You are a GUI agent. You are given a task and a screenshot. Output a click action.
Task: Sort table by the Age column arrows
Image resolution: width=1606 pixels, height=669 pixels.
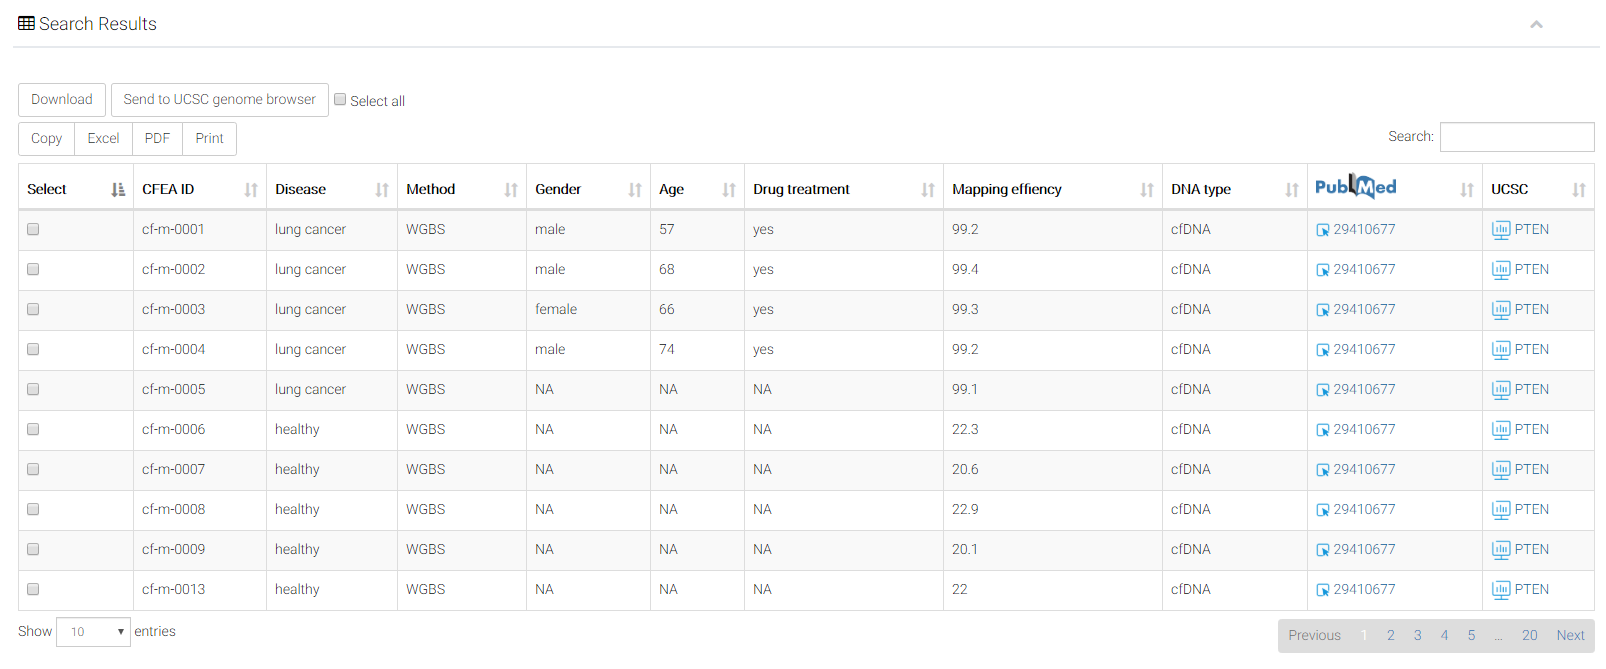point(729,190)
